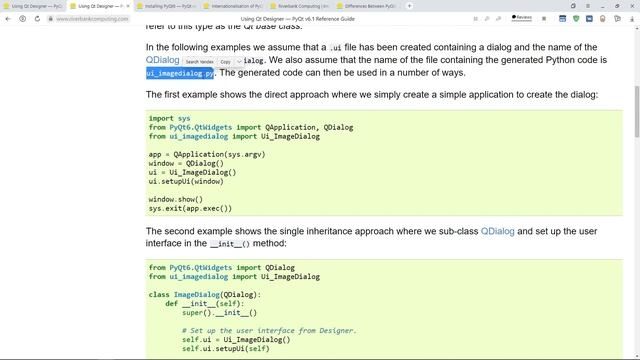Switch to the first Using Qt Designer tab
The image size is (640, 360).
click(33, 6)
